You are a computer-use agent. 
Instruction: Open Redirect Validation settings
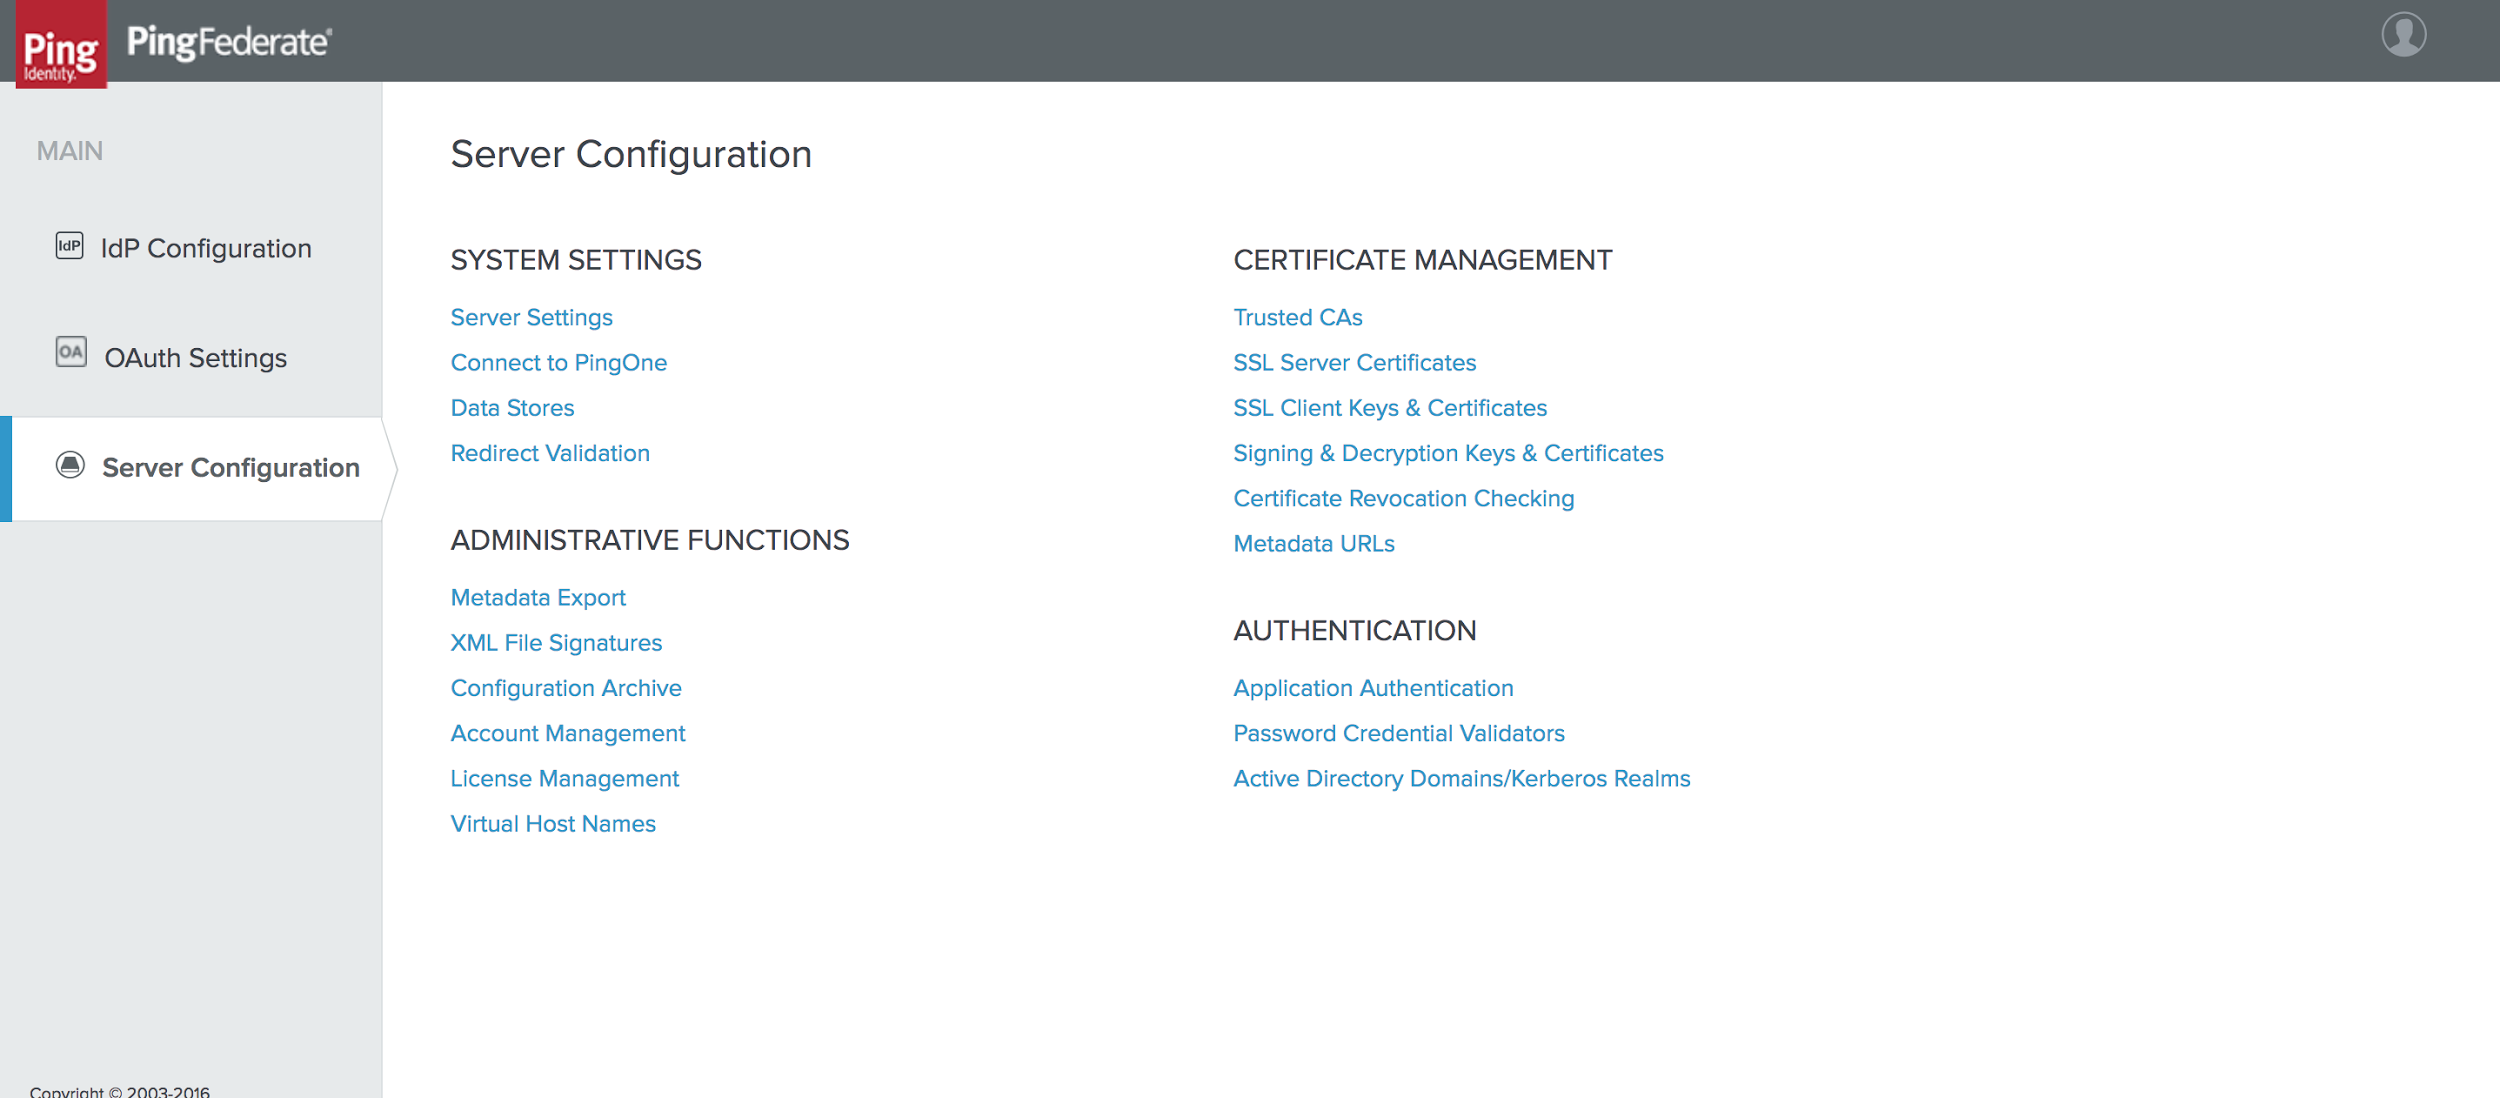(x=550, y=453)
